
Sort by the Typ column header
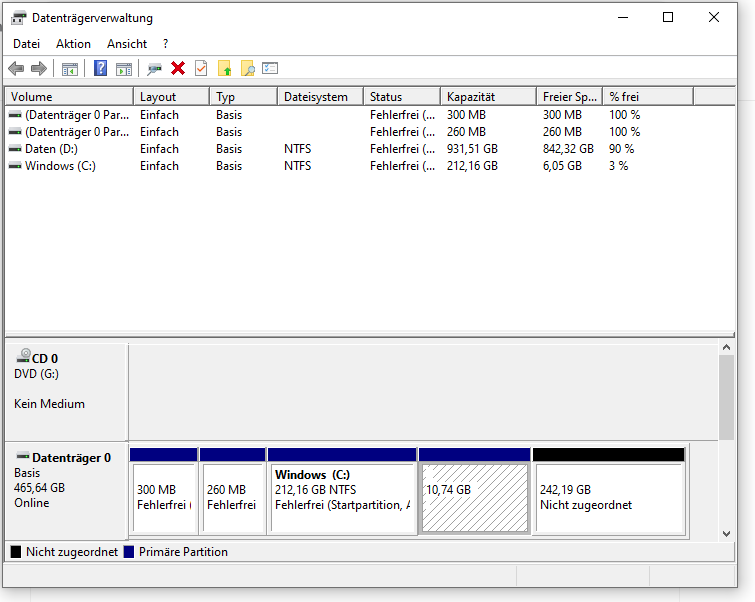tap(244, 97)
